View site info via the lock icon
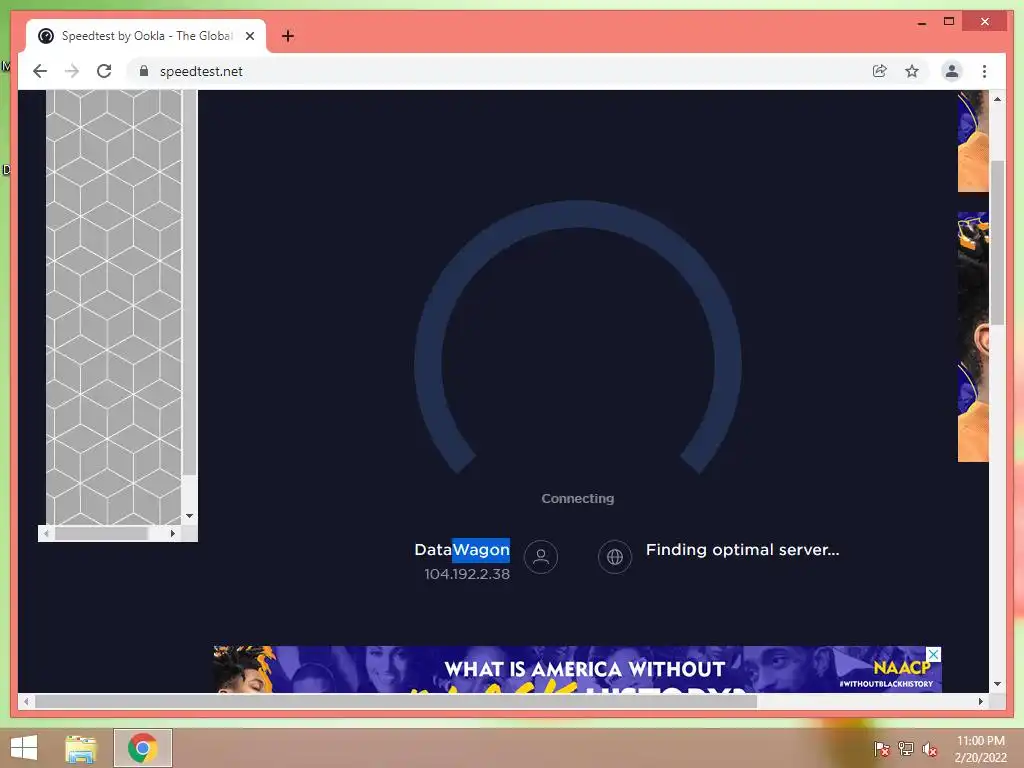 tap(144, 71)
